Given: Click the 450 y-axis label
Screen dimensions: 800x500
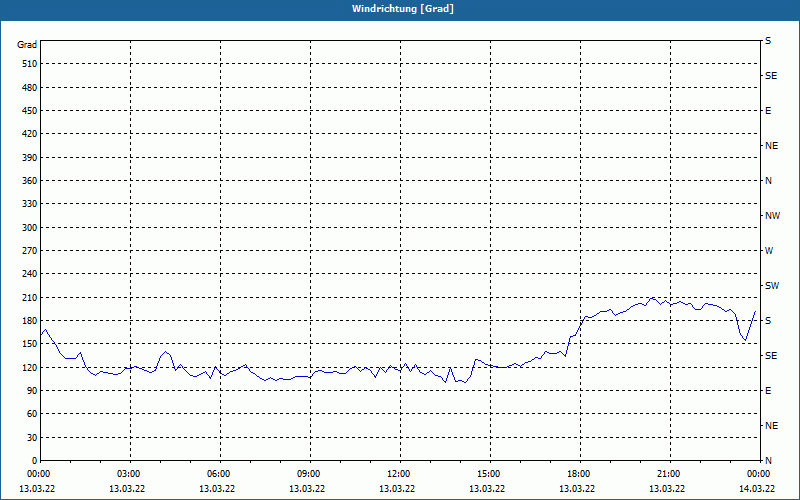Looking at the screenshot, I should click(x=30, y=111).
